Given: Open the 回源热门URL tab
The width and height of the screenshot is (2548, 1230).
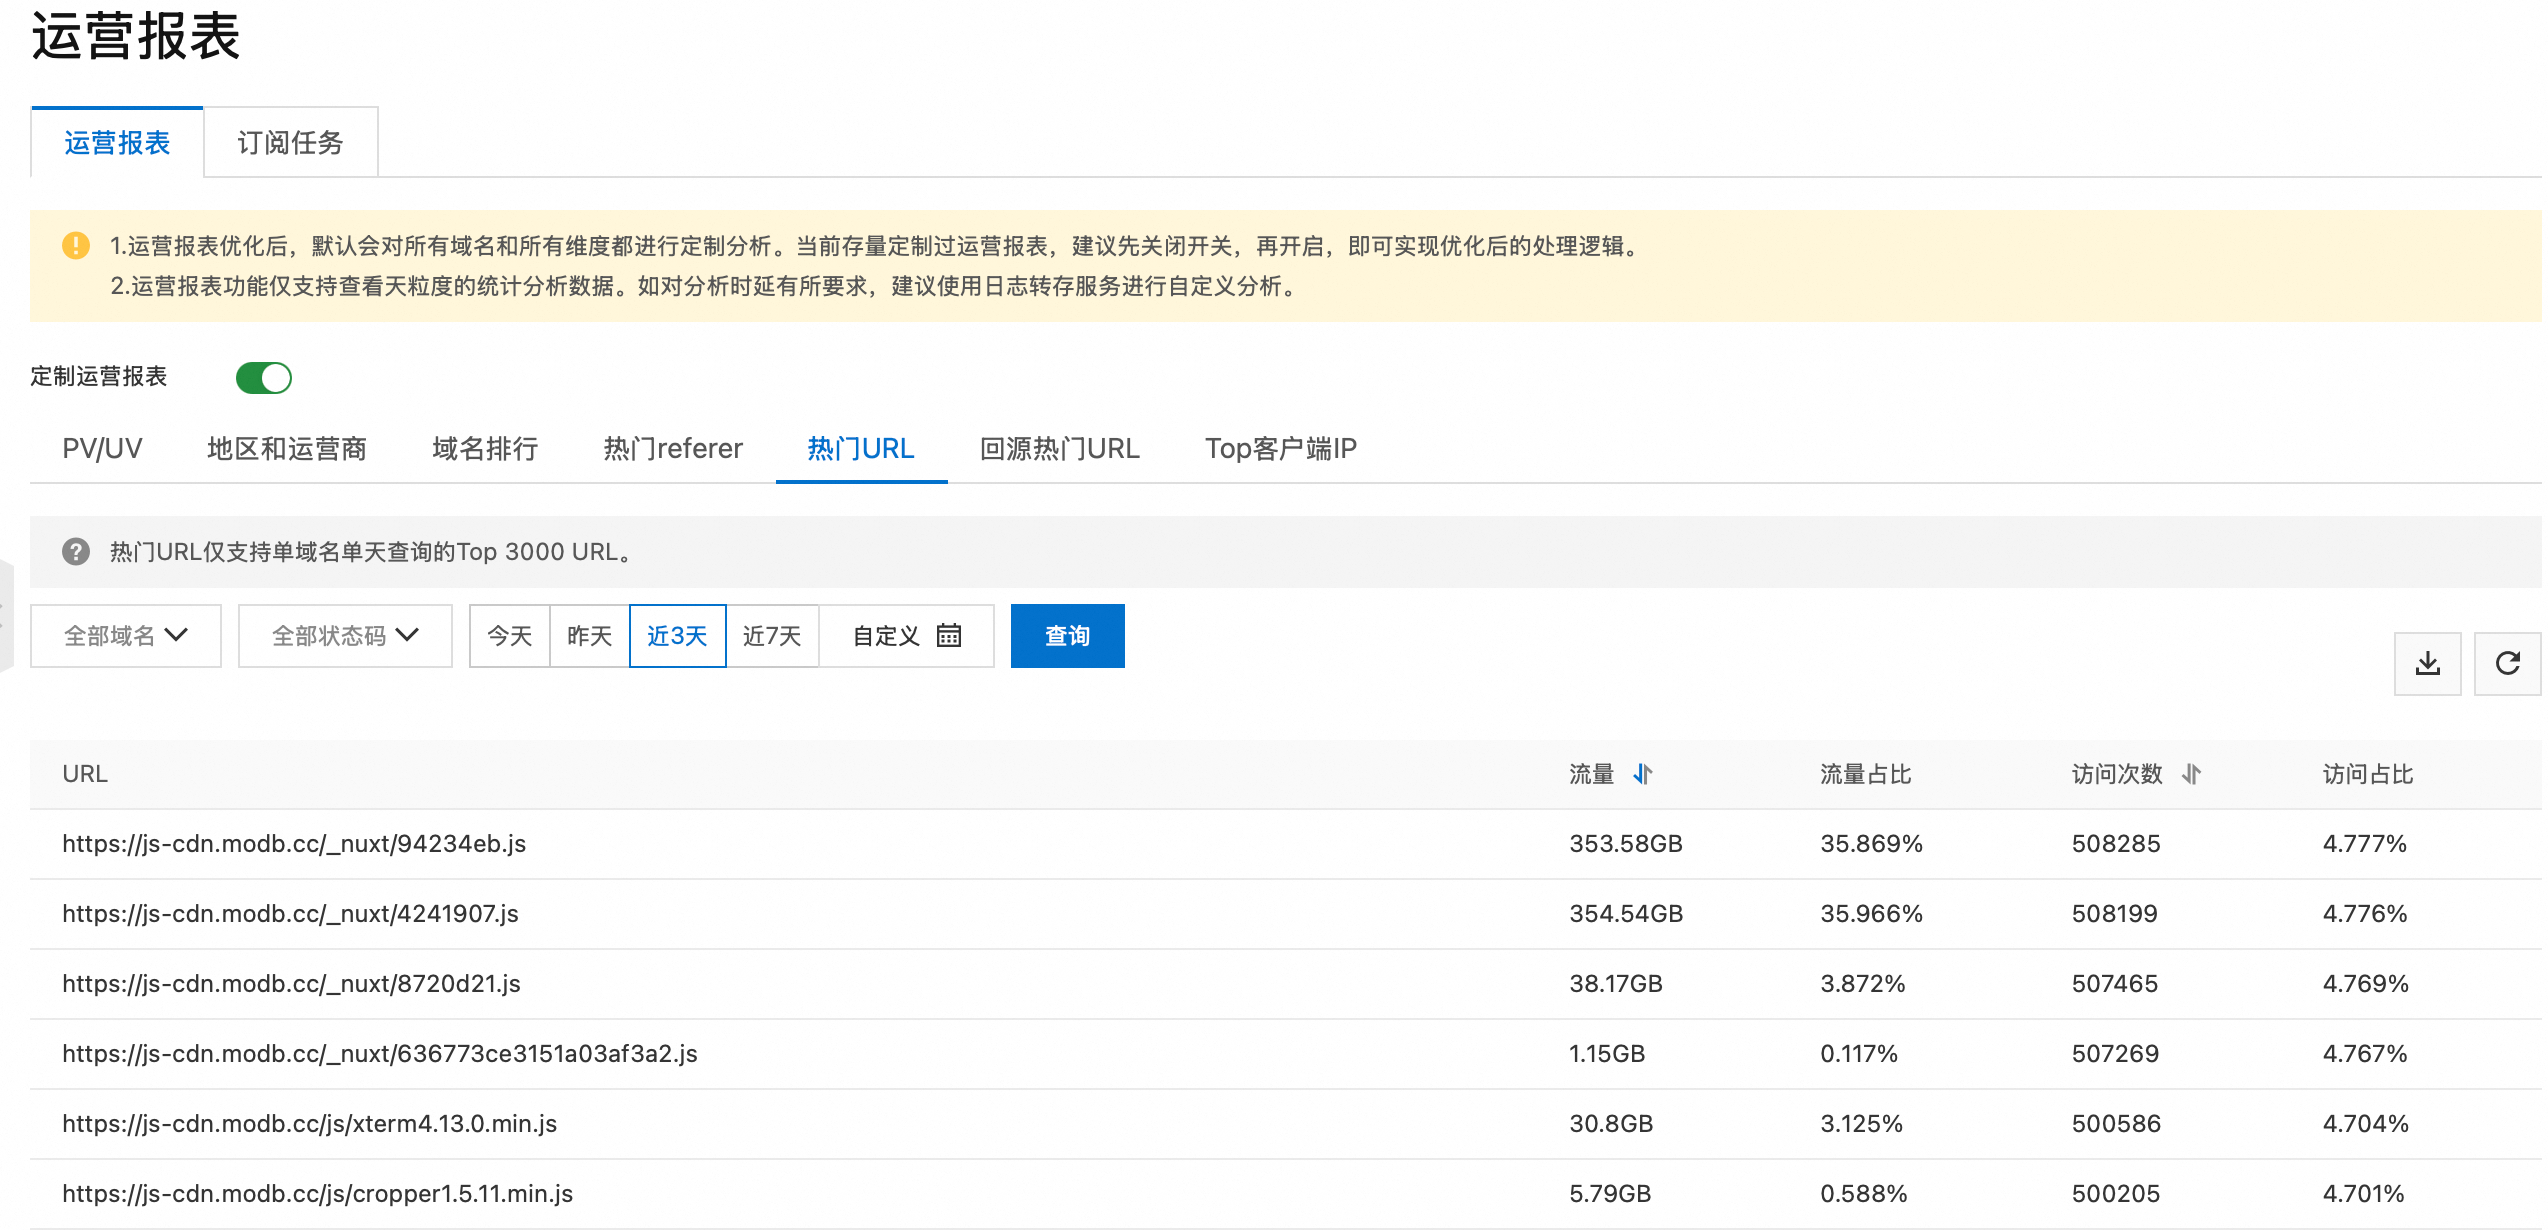Looking at the screenshot, I should point(1059,449).
